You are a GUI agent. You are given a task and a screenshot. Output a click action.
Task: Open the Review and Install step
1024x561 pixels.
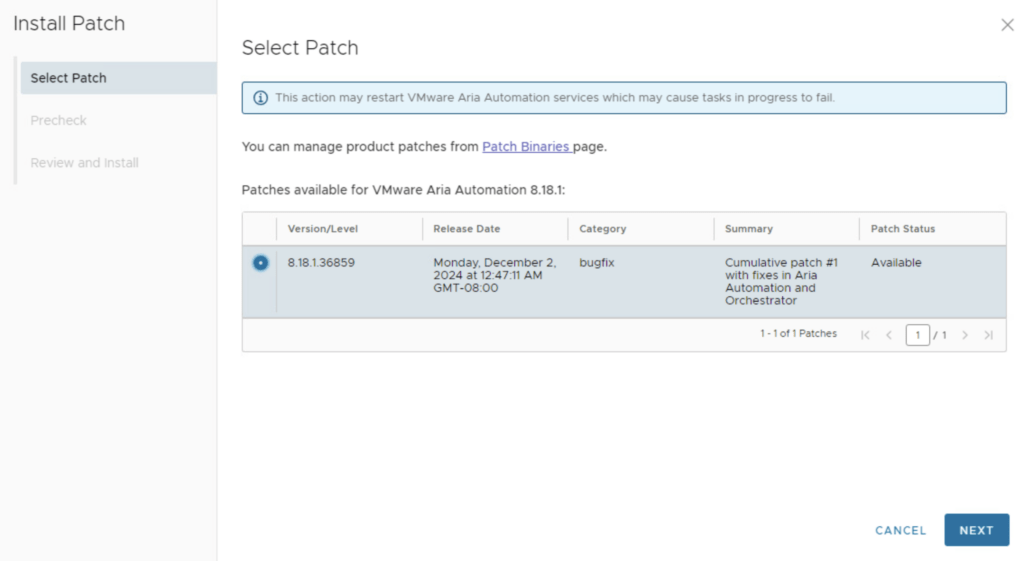tap(84, 163)
